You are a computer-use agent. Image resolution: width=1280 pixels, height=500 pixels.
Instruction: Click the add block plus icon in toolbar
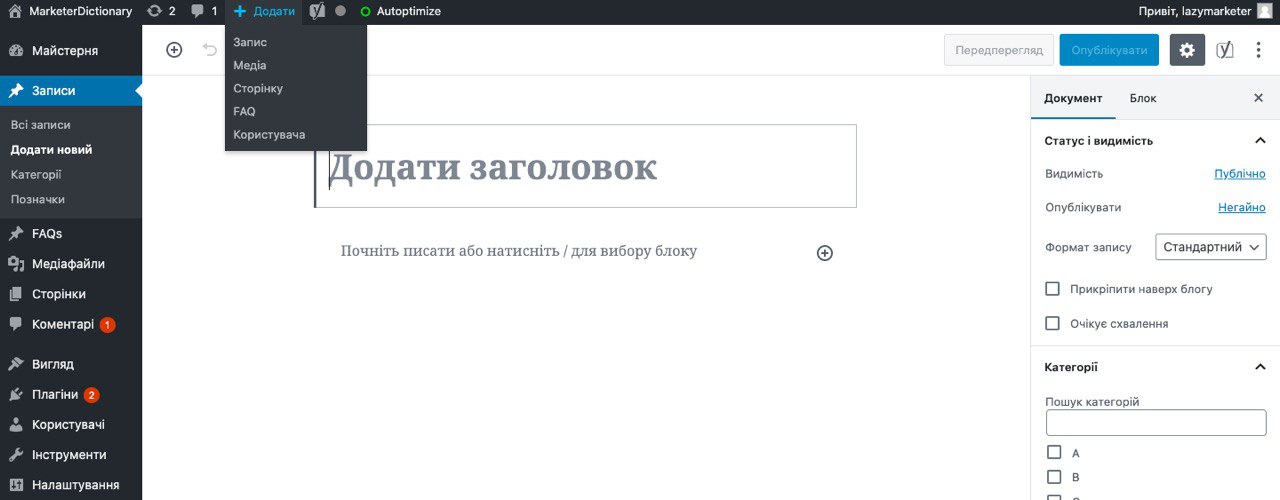[174, 49]
